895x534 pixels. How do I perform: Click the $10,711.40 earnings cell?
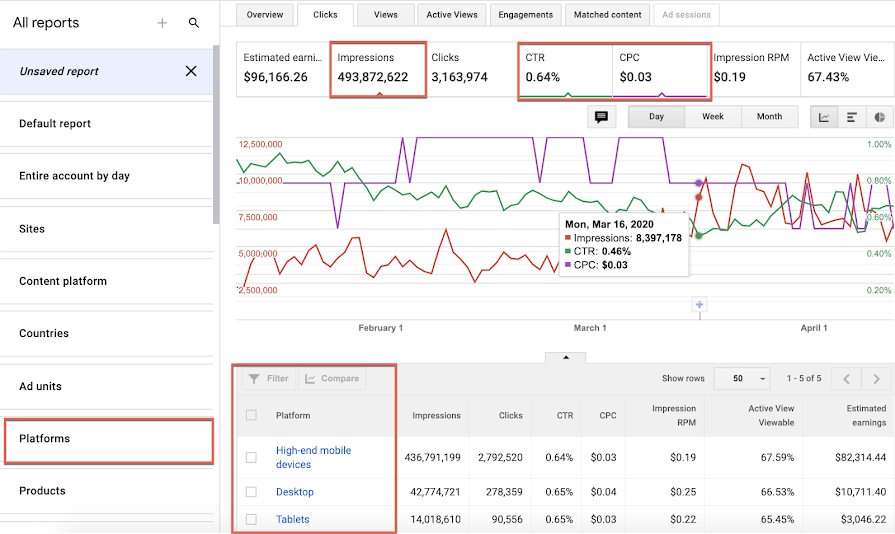click(x=860, y=492)
